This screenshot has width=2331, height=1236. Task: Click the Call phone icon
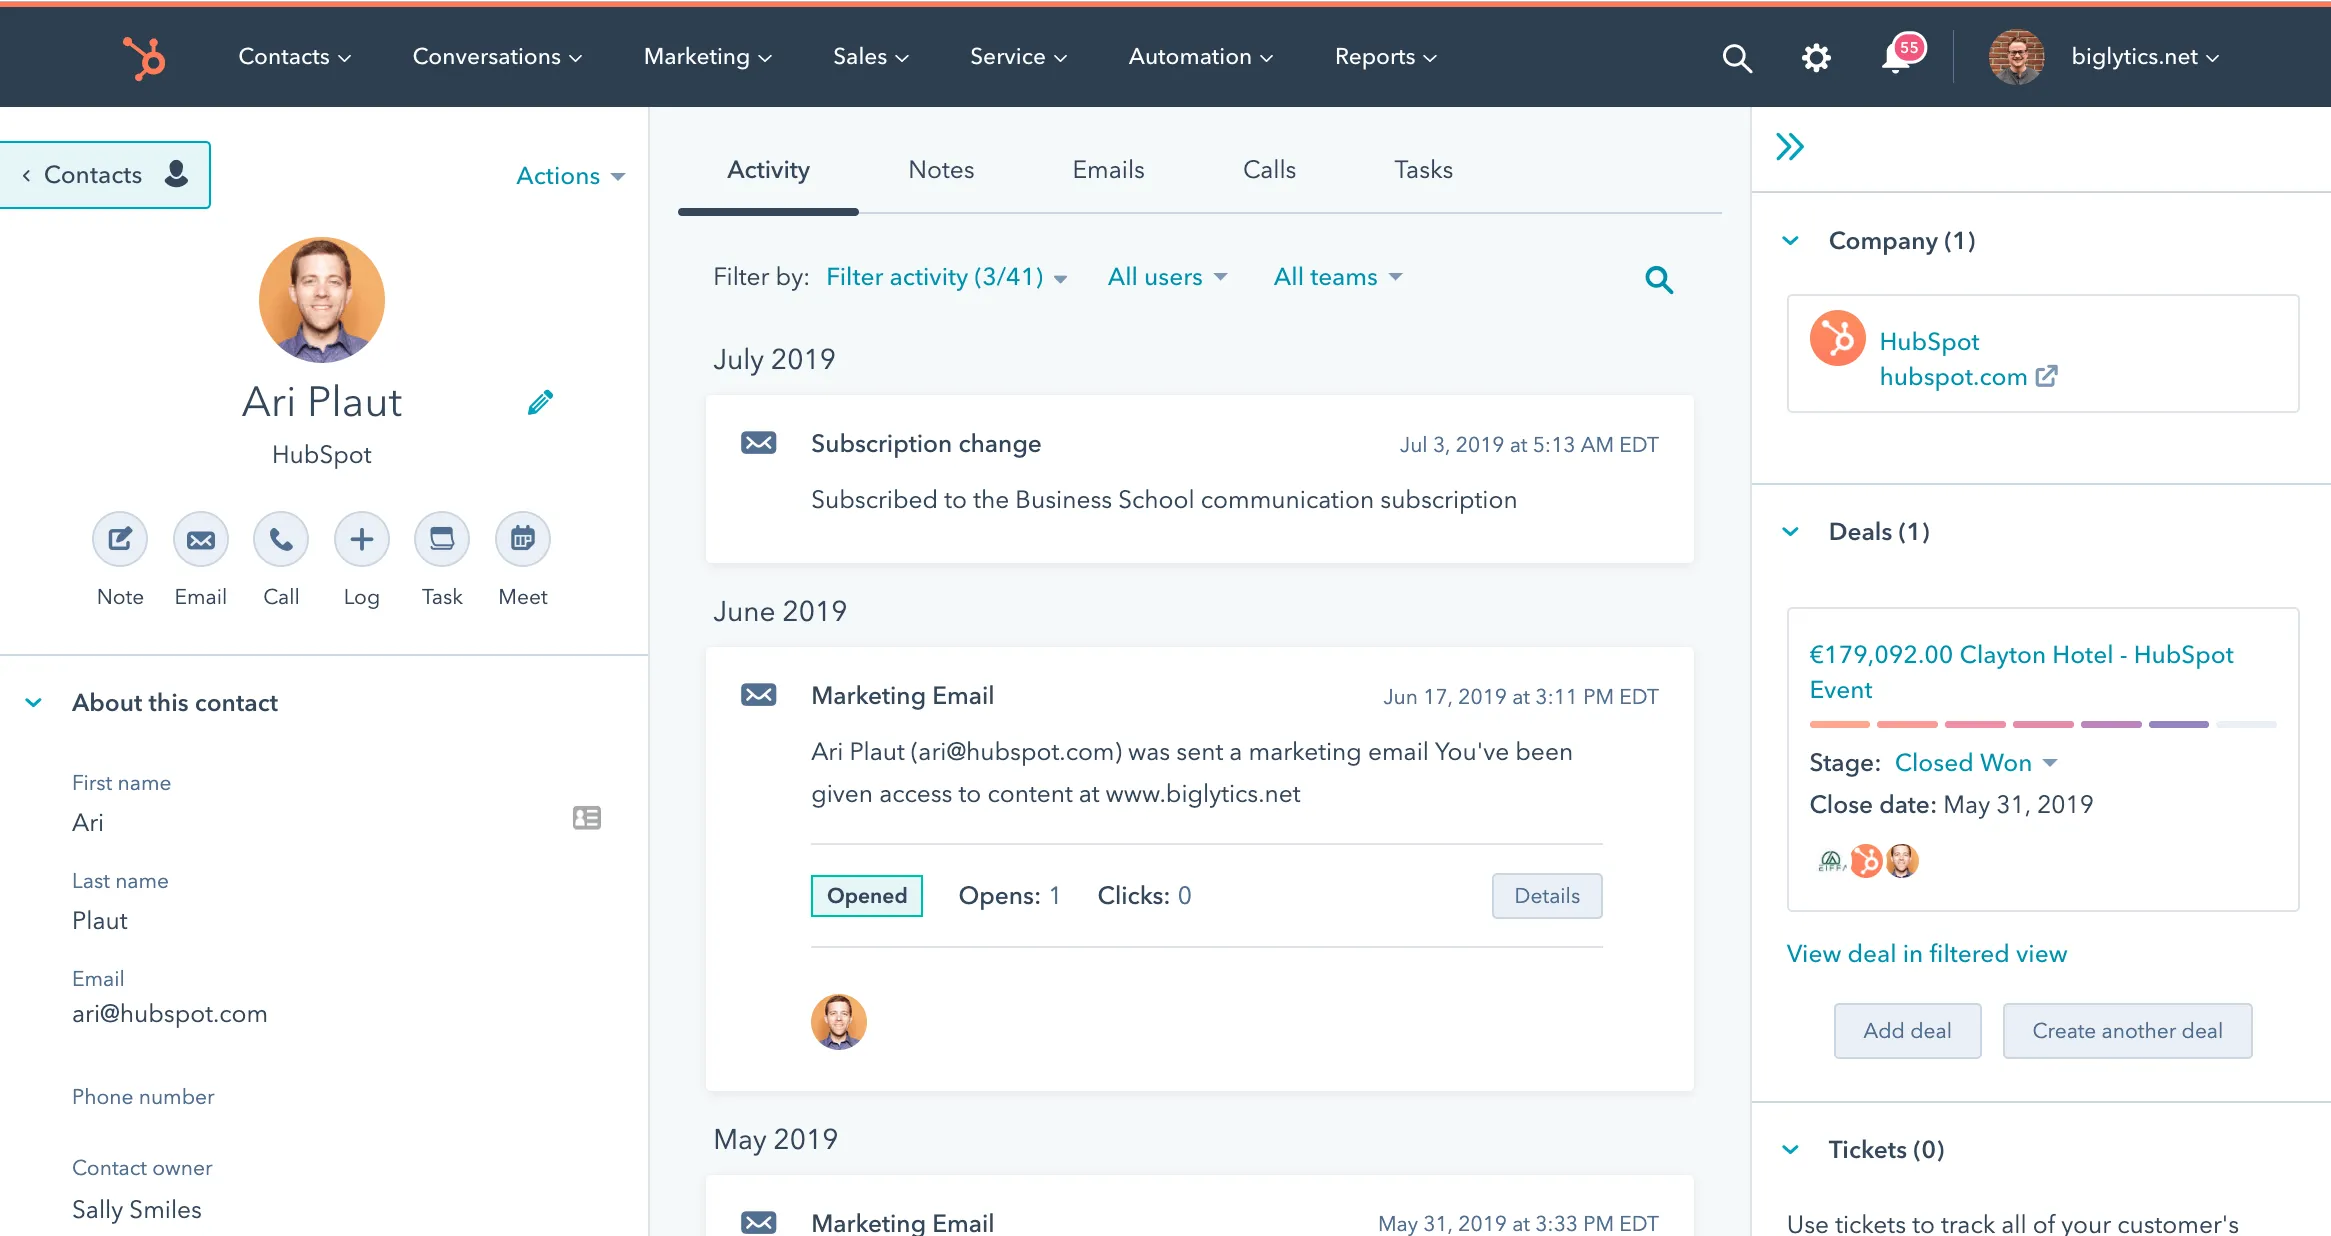(x=281, y=540)
